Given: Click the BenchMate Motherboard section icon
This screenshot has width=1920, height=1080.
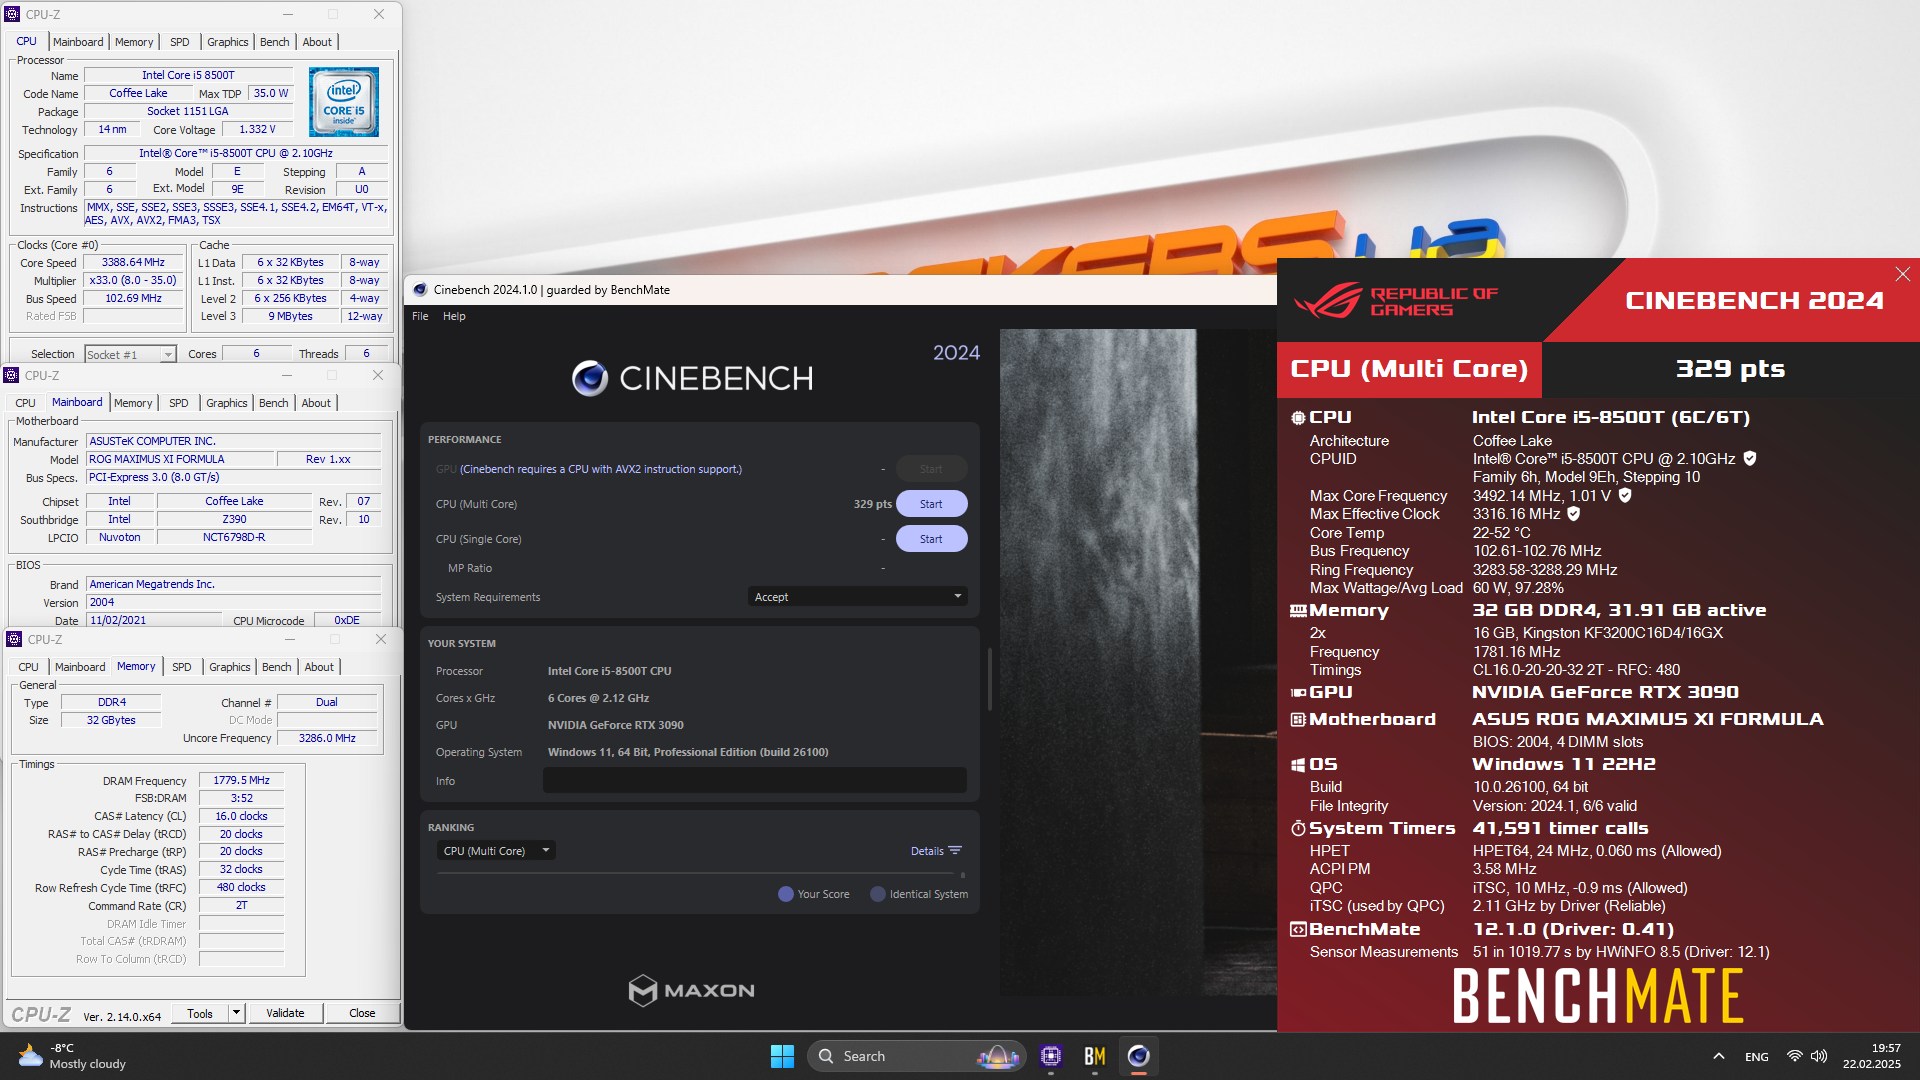Looking at the screenshot, I should click(1298, 720).
